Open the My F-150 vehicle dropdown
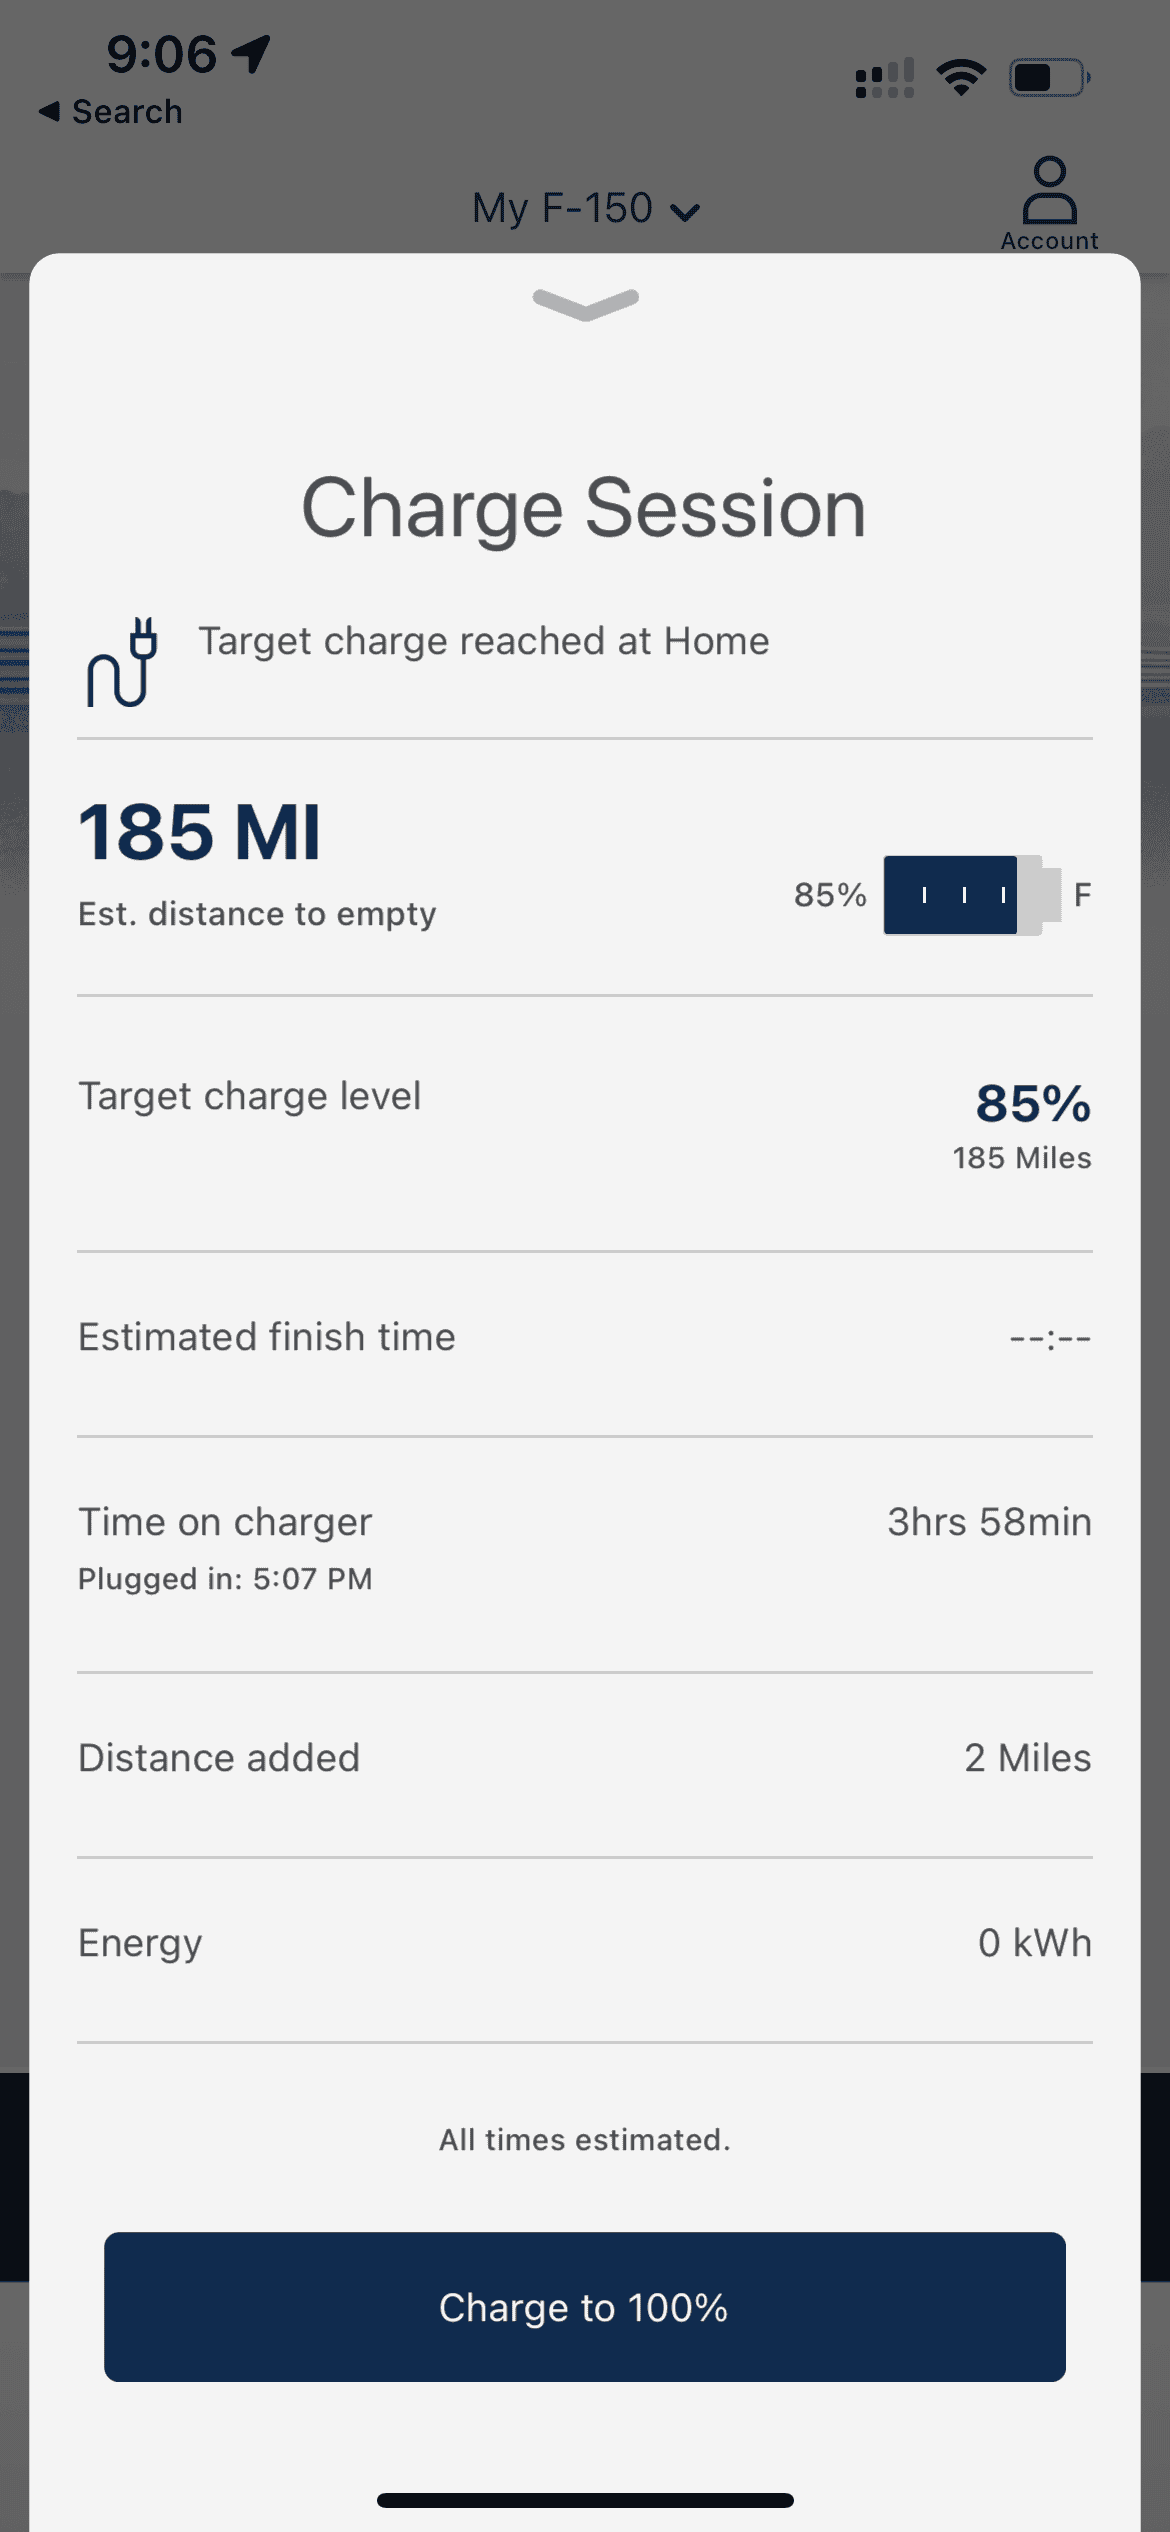Image resolution: width=1170 pixels, height=2532 pixels. coord(585,209)
